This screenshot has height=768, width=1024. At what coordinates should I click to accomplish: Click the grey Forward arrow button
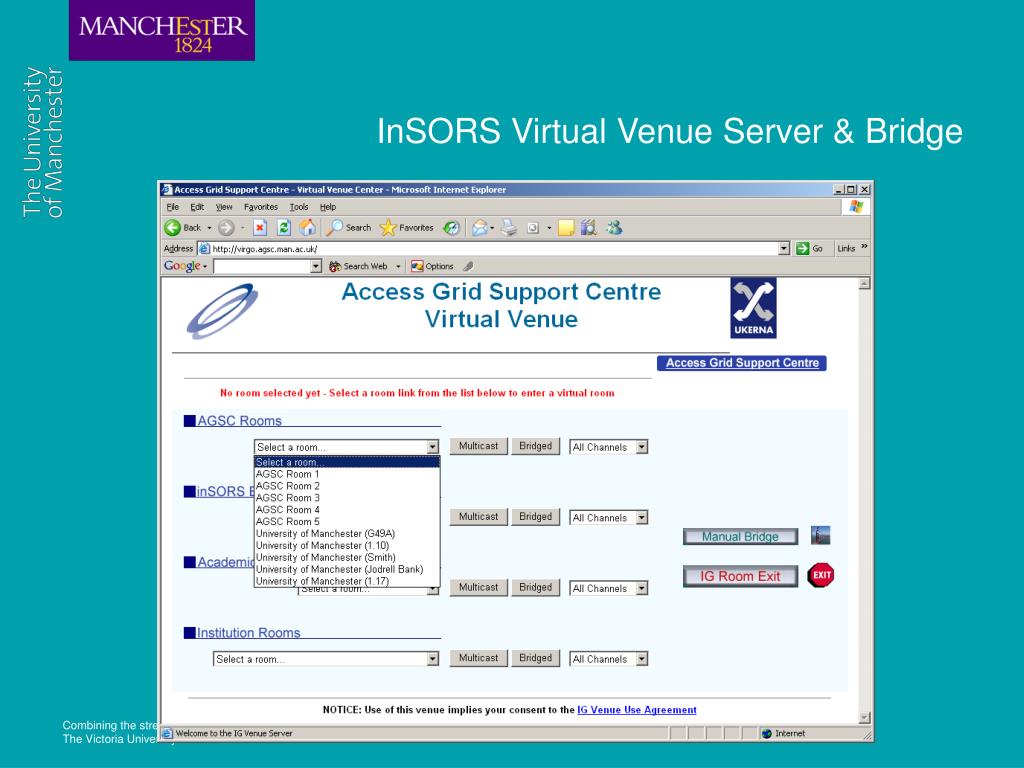226,227
